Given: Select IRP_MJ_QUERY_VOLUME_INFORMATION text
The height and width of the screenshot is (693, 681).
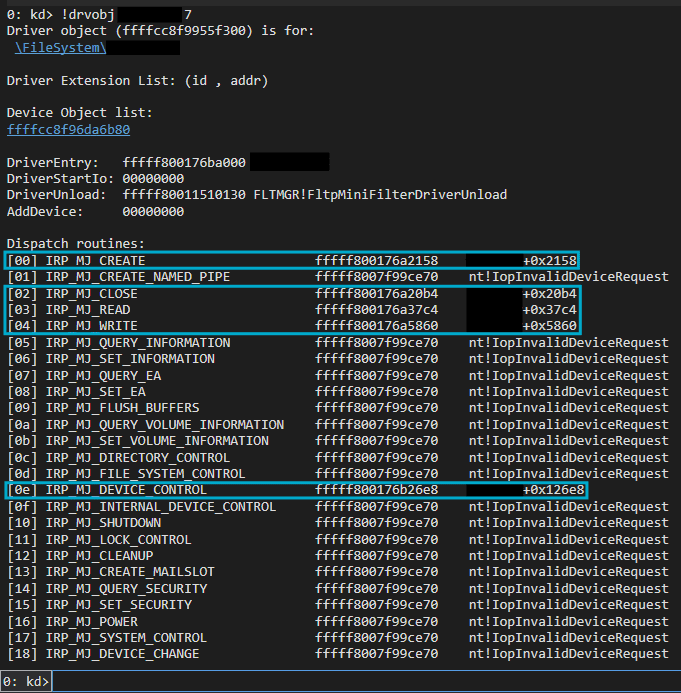Looking at the screenshot, I should 165,425.
